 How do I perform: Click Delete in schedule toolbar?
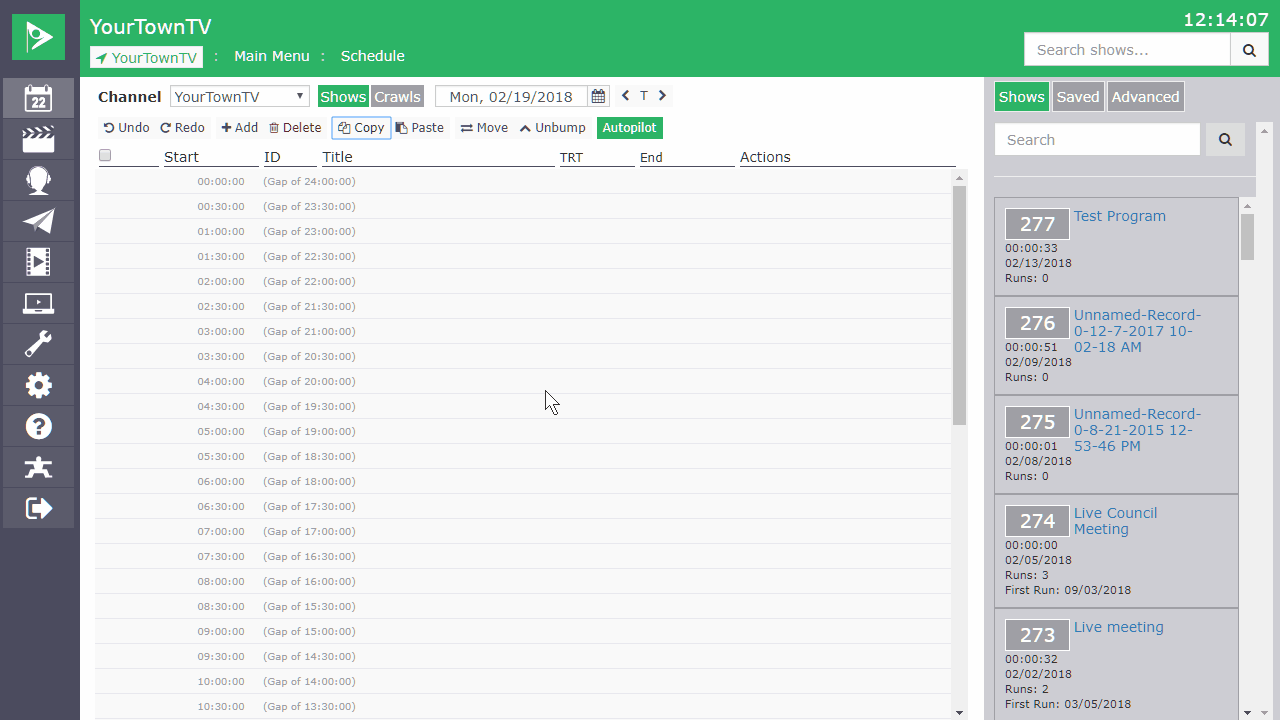(x=295, y=128)
